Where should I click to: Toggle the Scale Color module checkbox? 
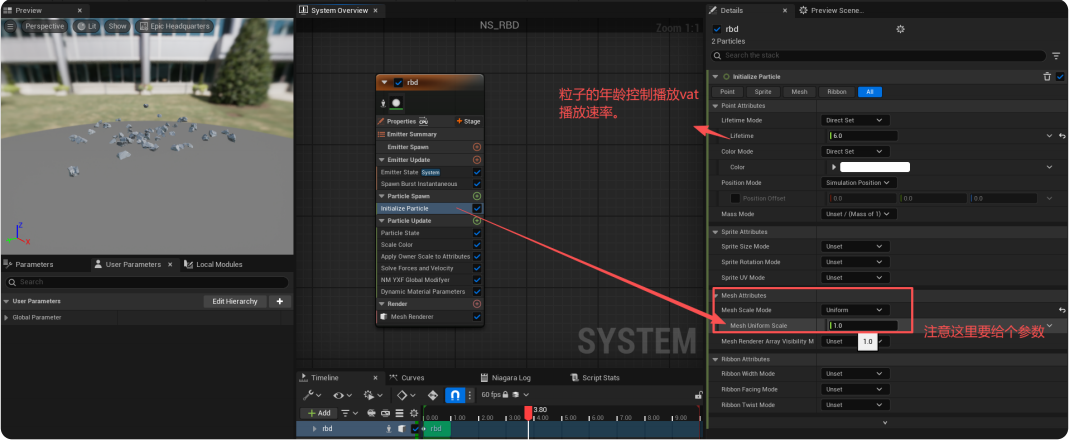click(477, 244)
